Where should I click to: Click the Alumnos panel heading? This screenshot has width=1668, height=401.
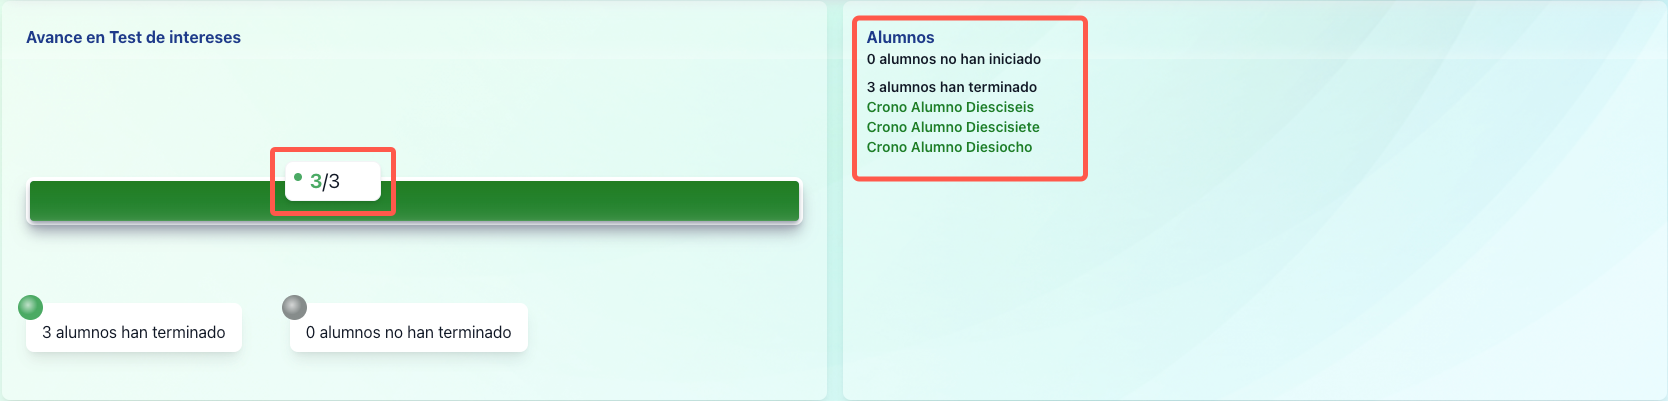900,37
